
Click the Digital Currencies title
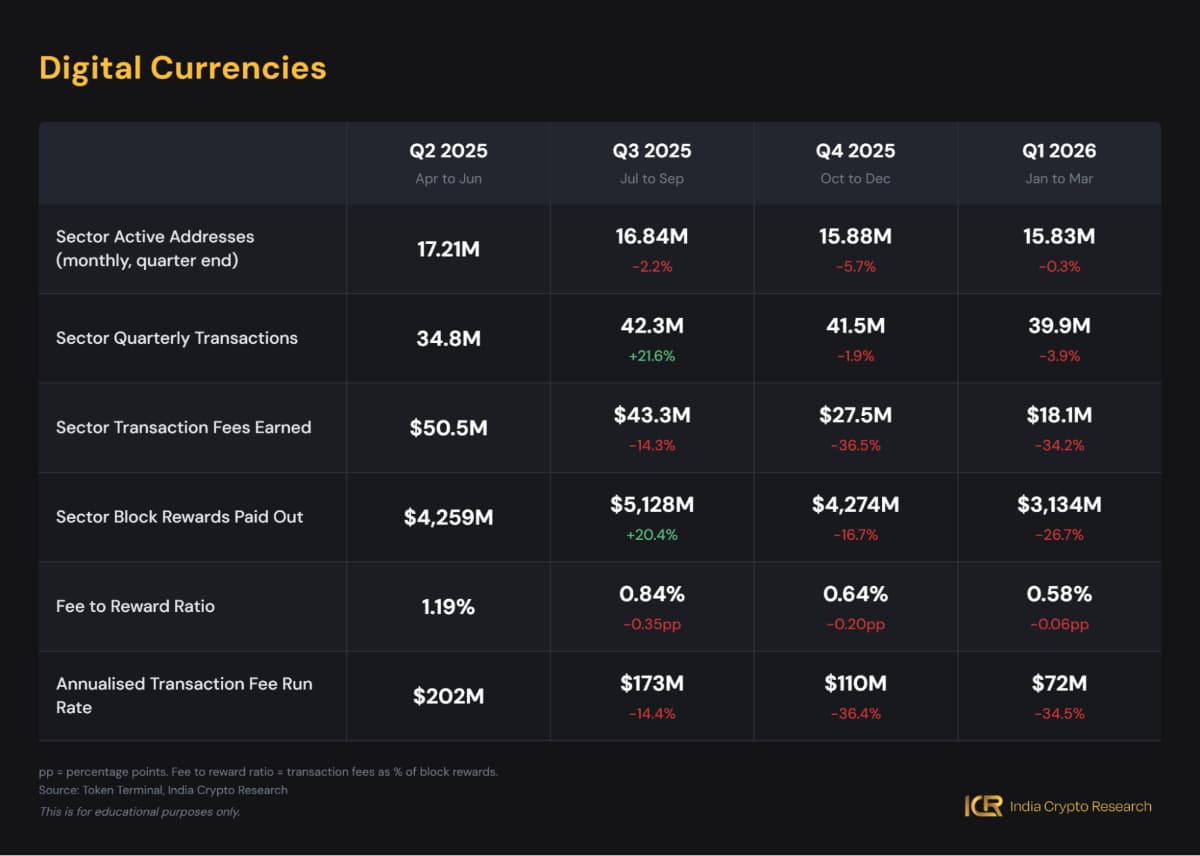(182, 68)
